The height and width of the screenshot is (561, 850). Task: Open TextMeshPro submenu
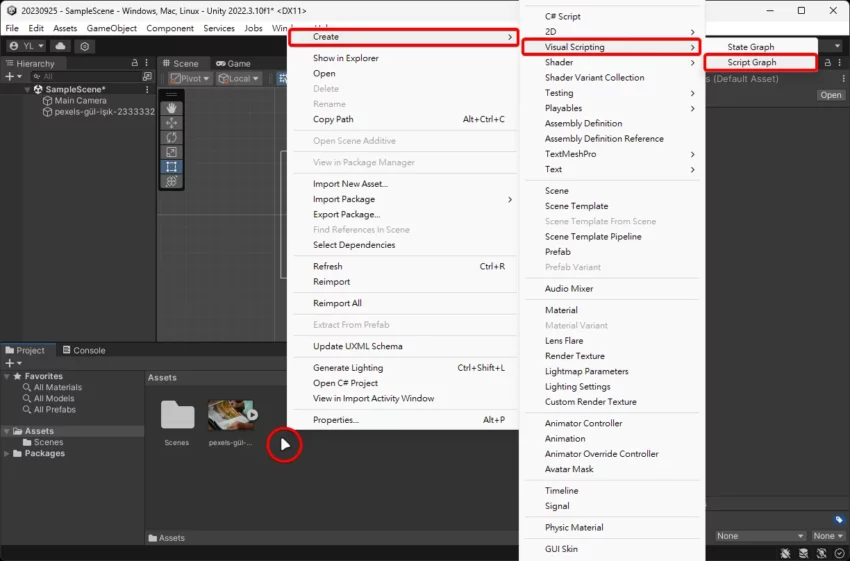point(611,154)
